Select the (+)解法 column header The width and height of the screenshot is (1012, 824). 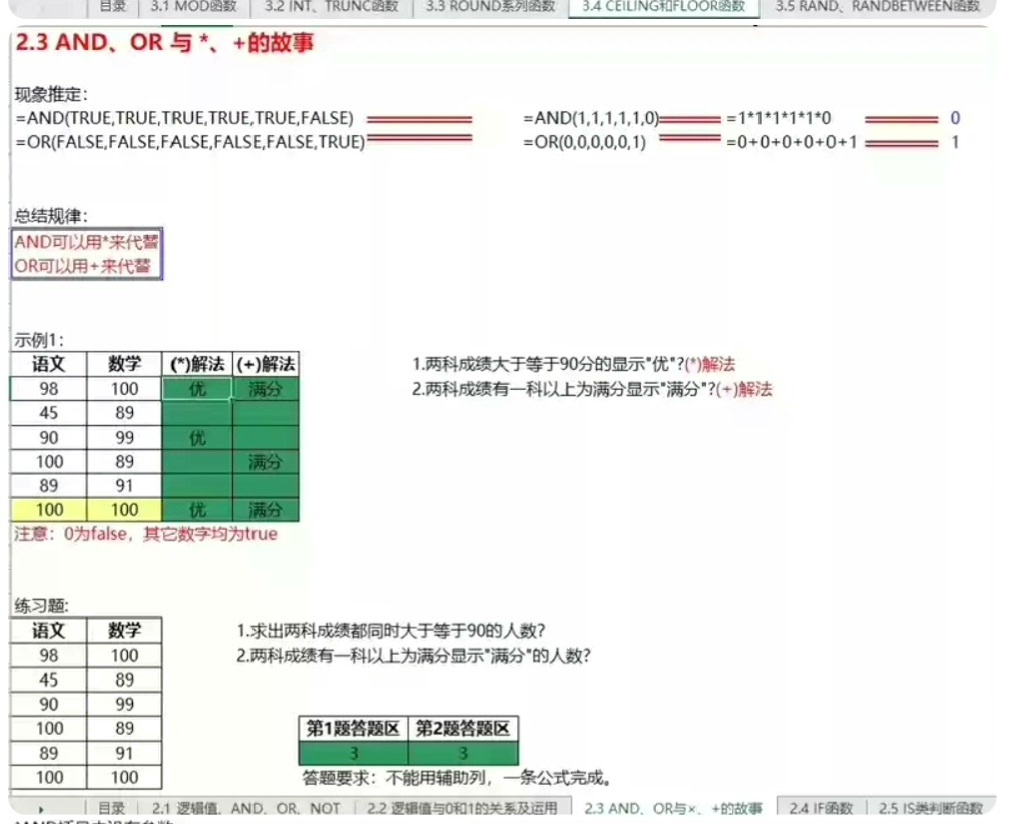click(x=266, y=364)
